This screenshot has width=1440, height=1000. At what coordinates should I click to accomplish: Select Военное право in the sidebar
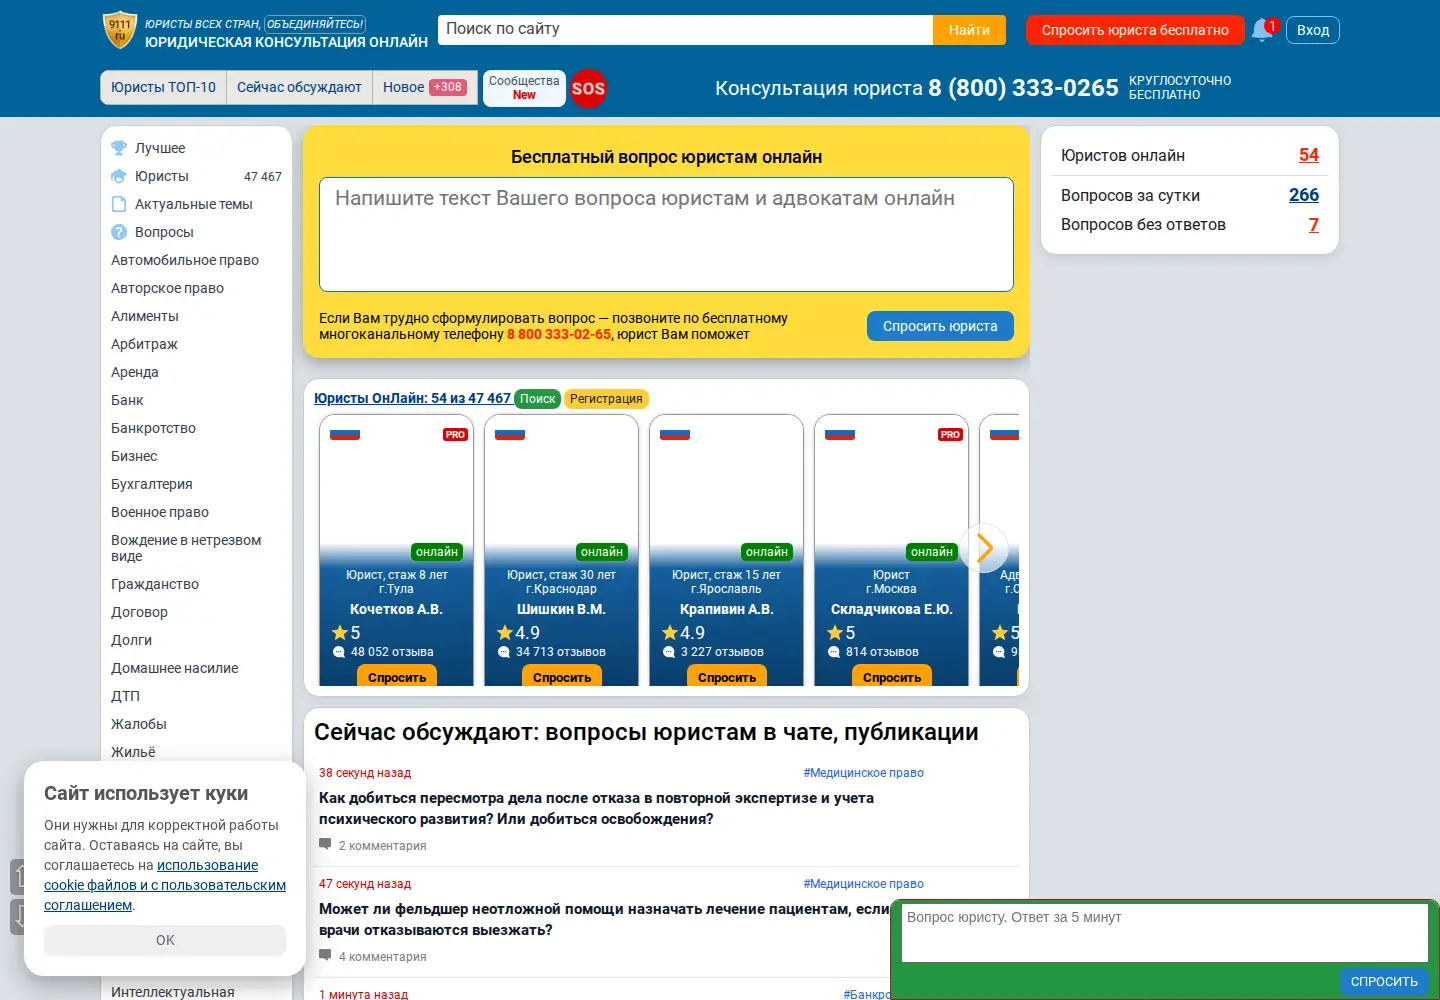pyautogui.click(x=160, y=512)
